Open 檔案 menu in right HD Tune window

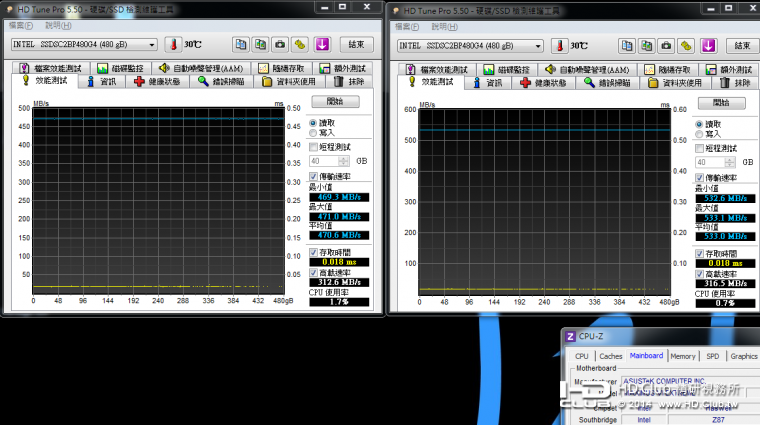tap(407, 27)
